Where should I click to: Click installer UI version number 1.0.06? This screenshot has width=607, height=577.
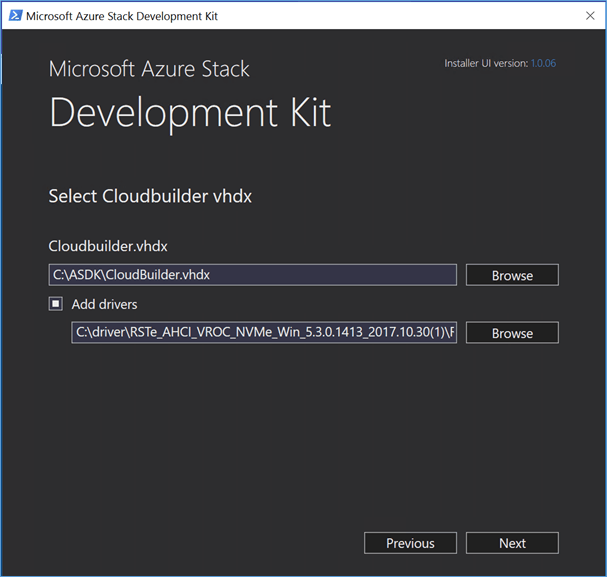point(543,63)
